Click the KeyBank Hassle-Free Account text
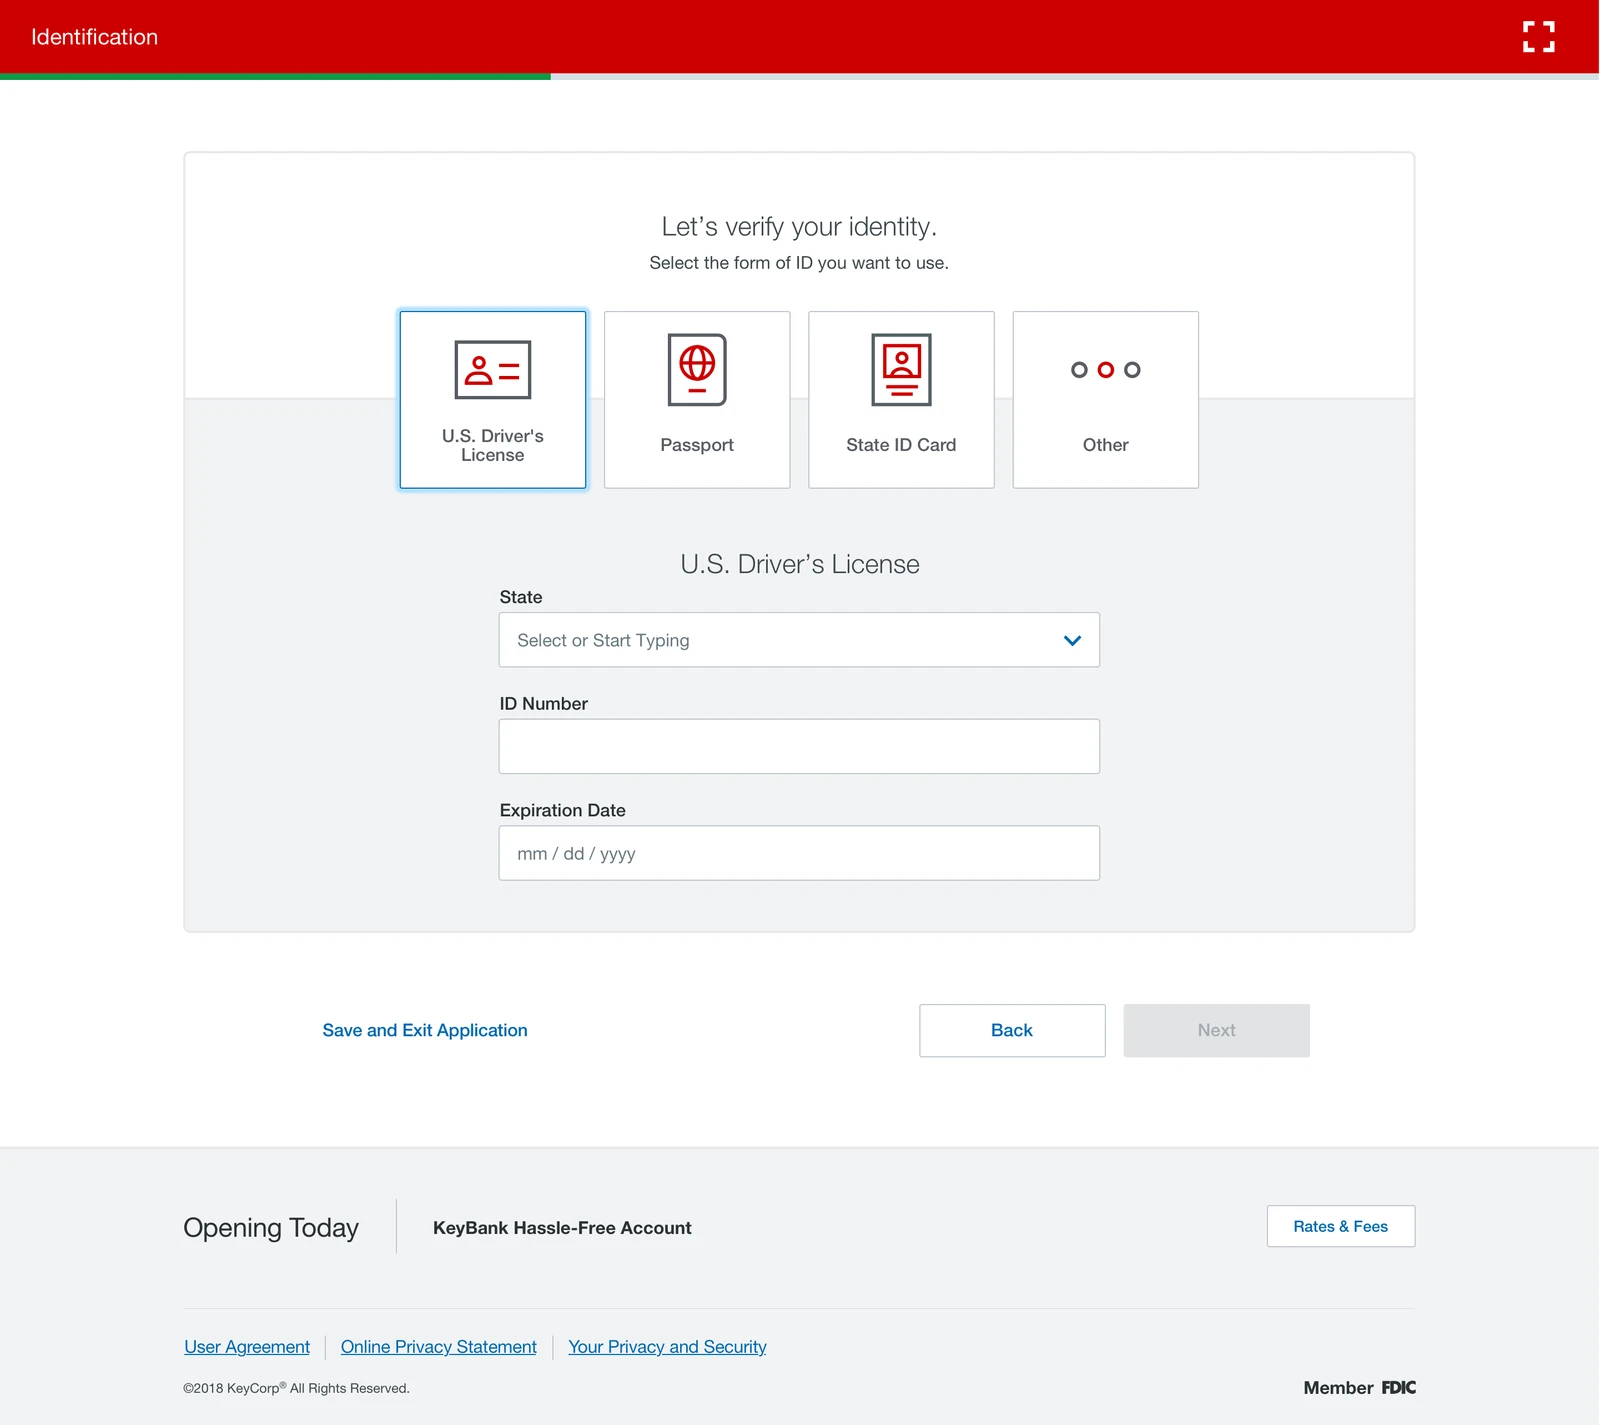Viewport: 1600px width, 1425px height. coord(562,1228)
